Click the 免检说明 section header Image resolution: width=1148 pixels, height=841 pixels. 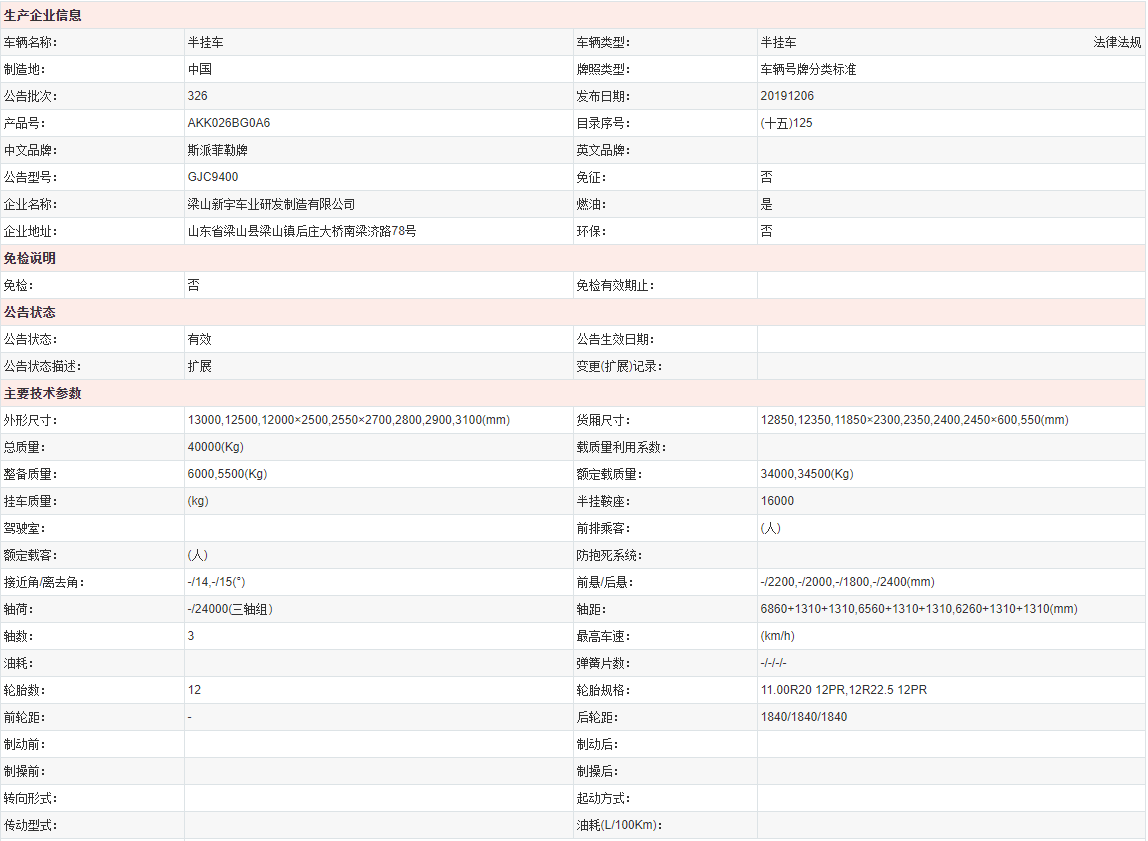(x=30, y=258)
